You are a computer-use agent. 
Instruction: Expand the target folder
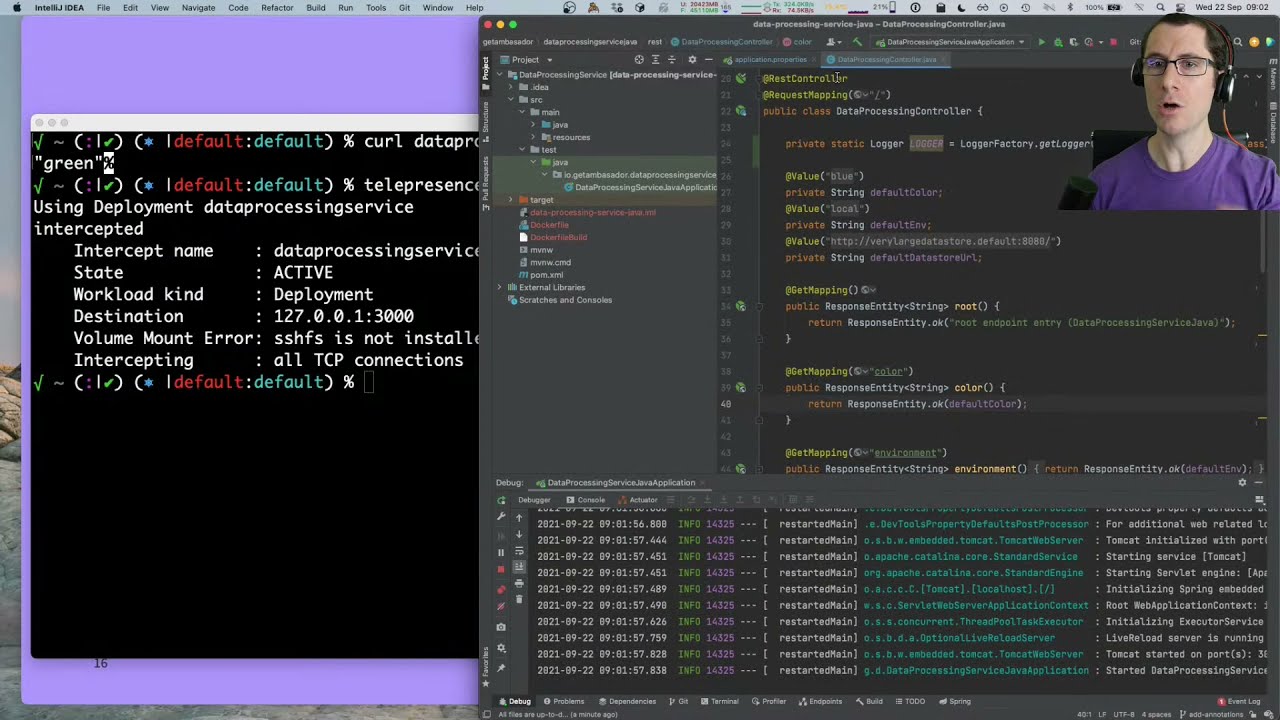(x=511, y=200)
